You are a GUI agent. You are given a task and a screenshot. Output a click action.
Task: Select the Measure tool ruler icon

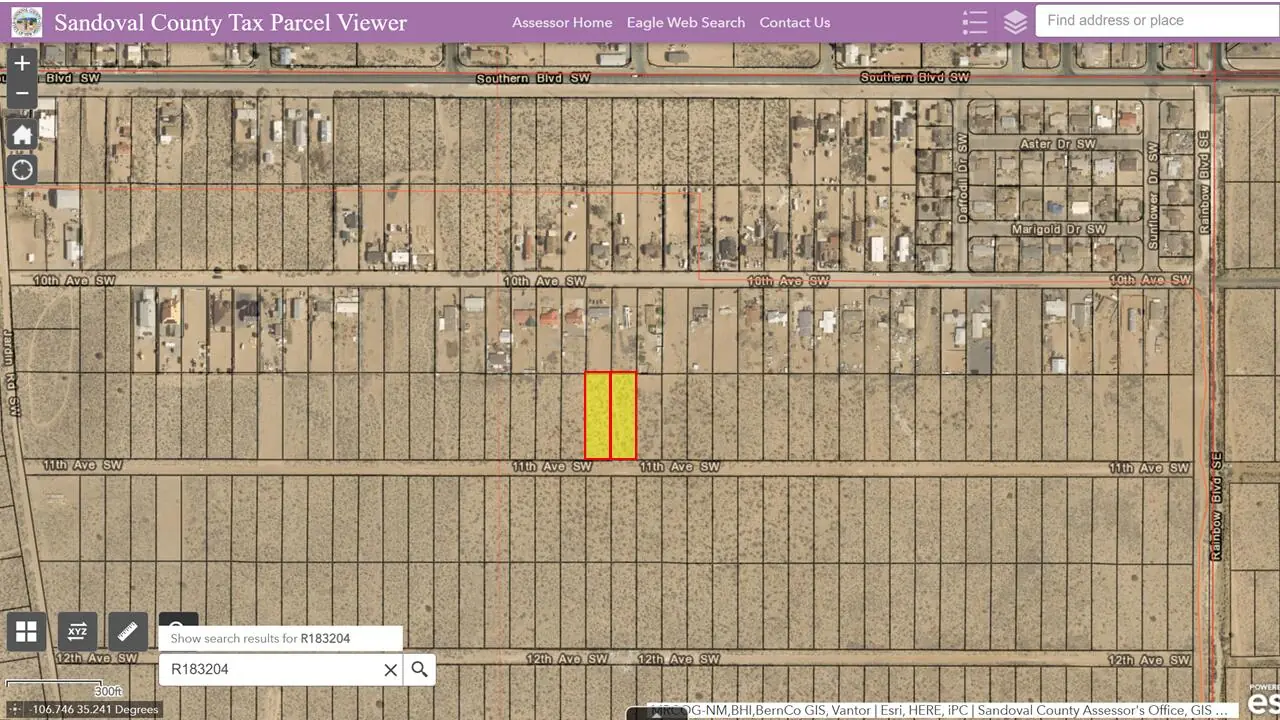click(128, 631)
